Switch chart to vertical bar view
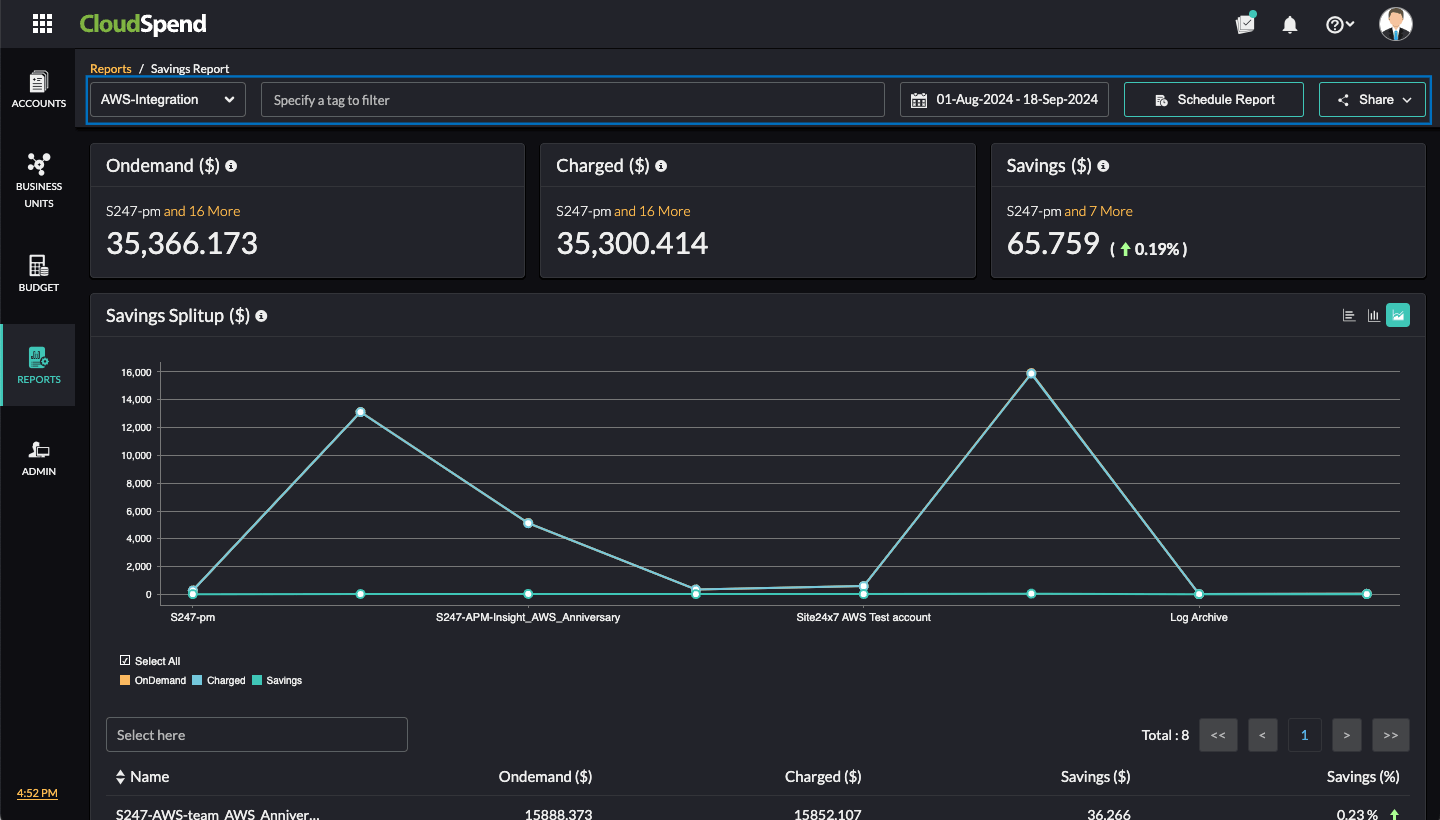The width and height of the screenshot is (1440, 820). [1374, 316]
